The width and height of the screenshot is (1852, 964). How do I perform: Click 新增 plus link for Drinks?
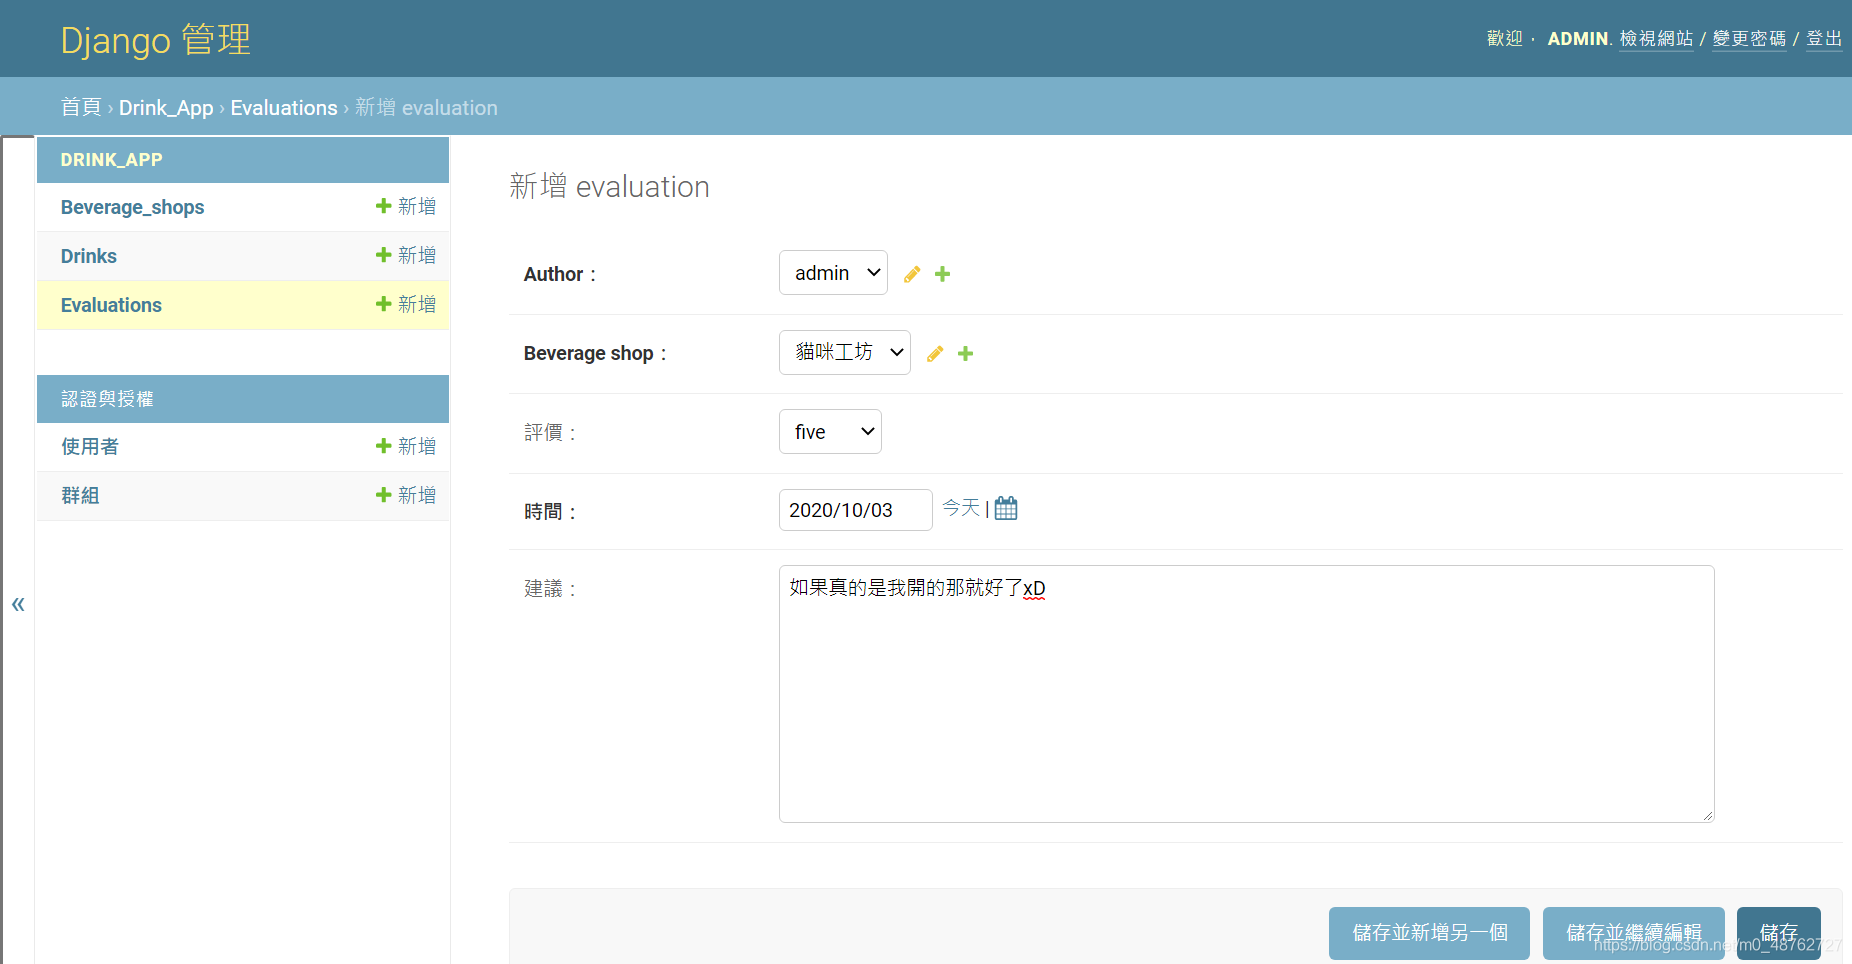(x=406, y=255)
